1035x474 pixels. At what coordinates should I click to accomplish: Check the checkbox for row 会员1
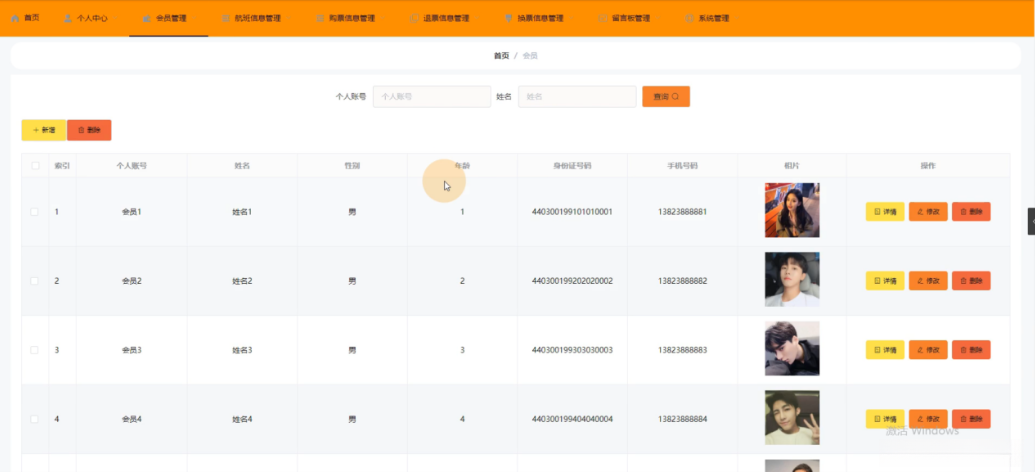pyautogui.click(x=34, y=212)
